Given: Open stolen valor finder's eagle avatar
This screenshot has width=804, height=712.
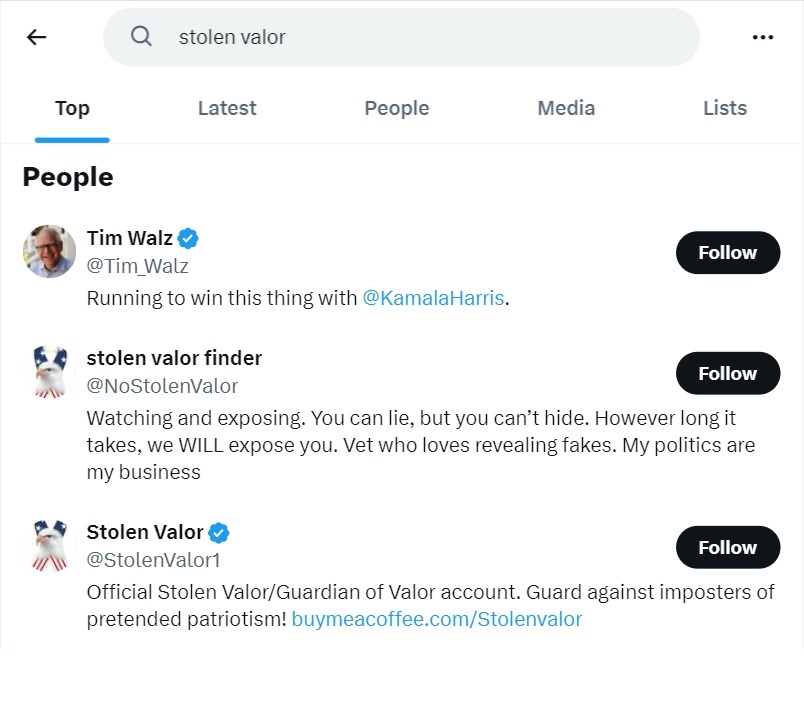Looking at the screenshot, I should tap(49, 372).
